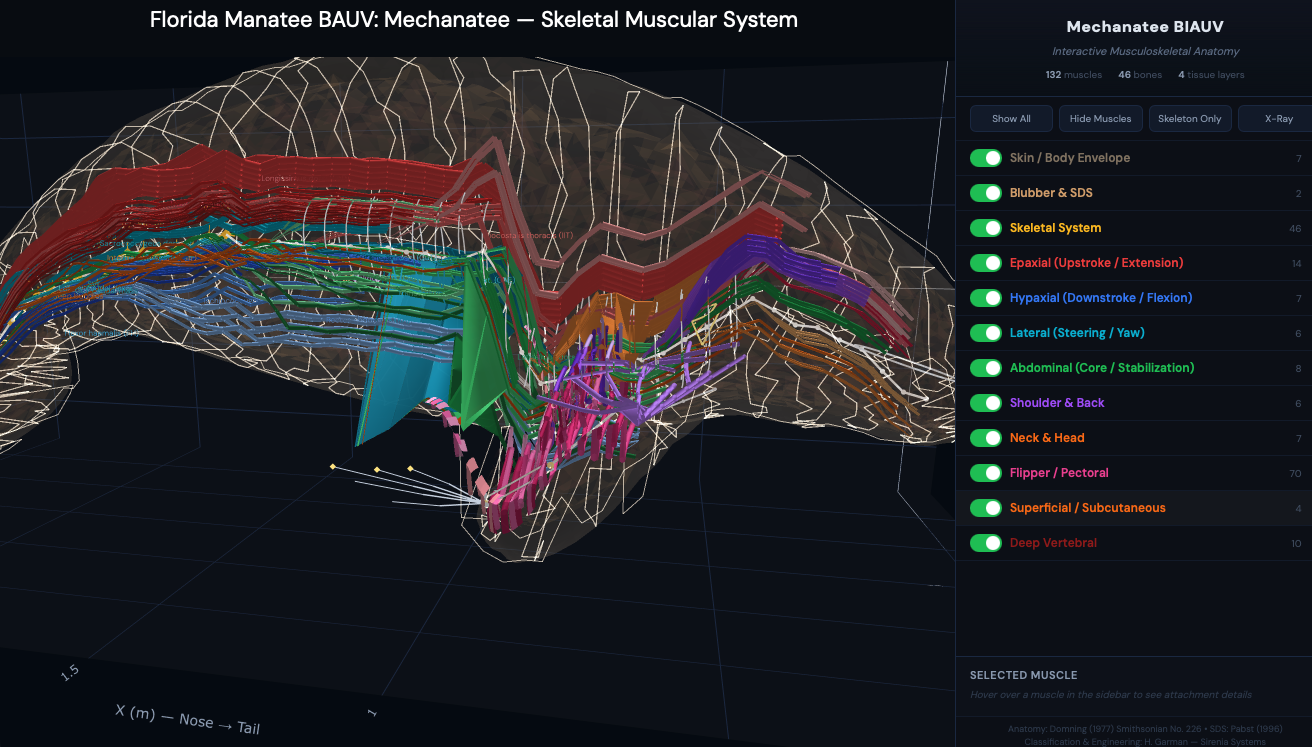Click the Deep Vertebral label
This screenshot has height=747, width=1312.
click(1053, 543)
